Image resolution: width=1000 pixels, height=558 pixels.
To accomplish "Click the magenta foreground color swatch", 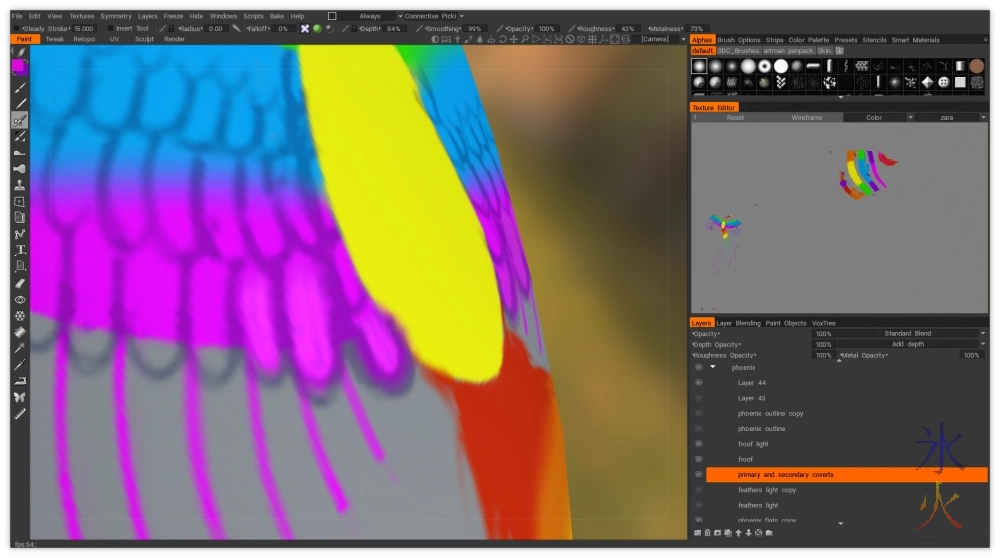I will coord(19,66).
